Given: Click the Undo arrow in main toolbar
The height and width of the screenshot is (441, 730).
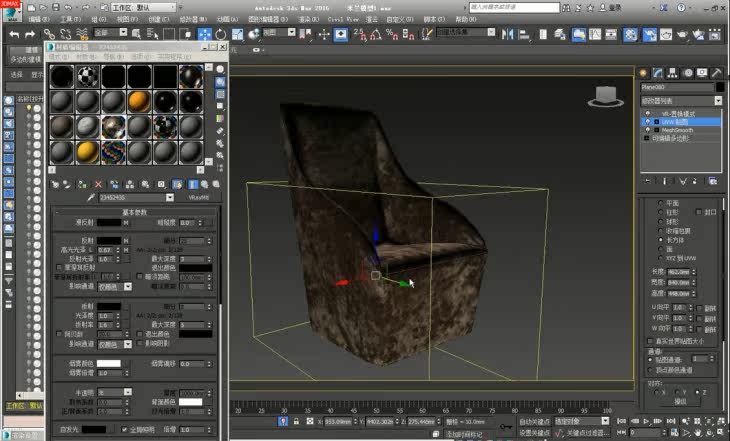Looking at the screenshot, I should [x=14, y=34].
